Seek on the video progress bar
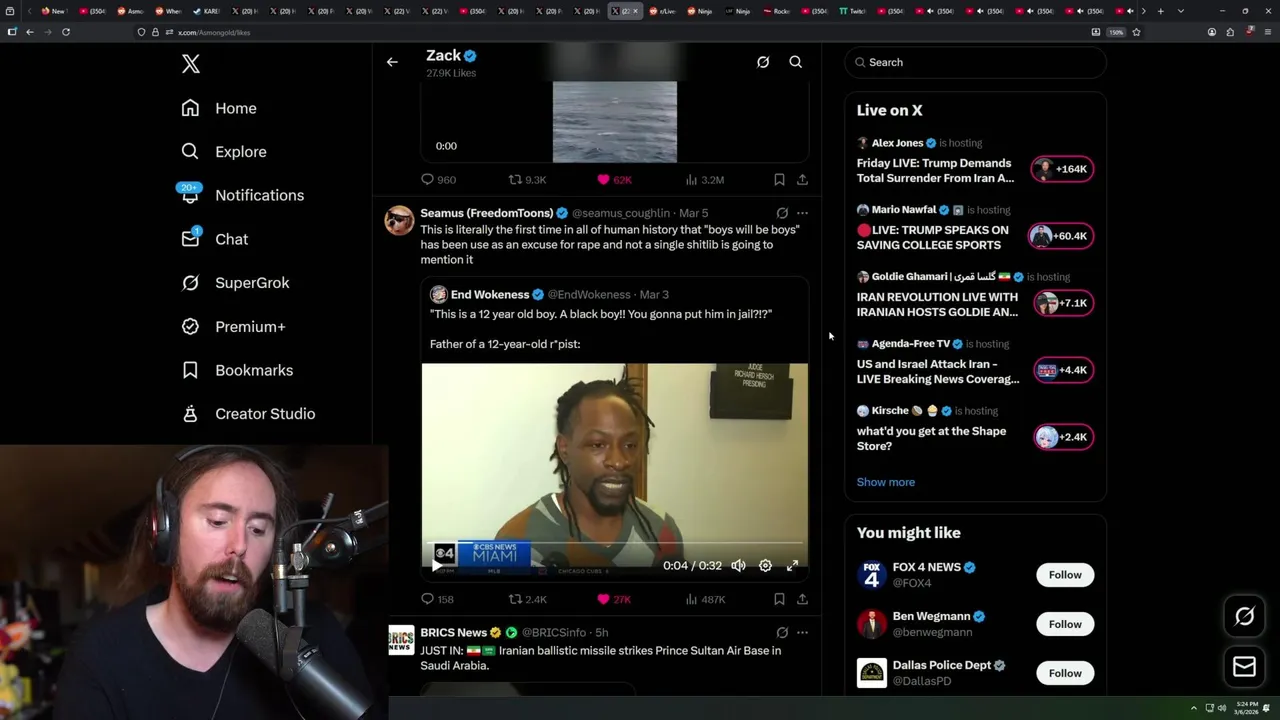 click(x=615, y=543)
